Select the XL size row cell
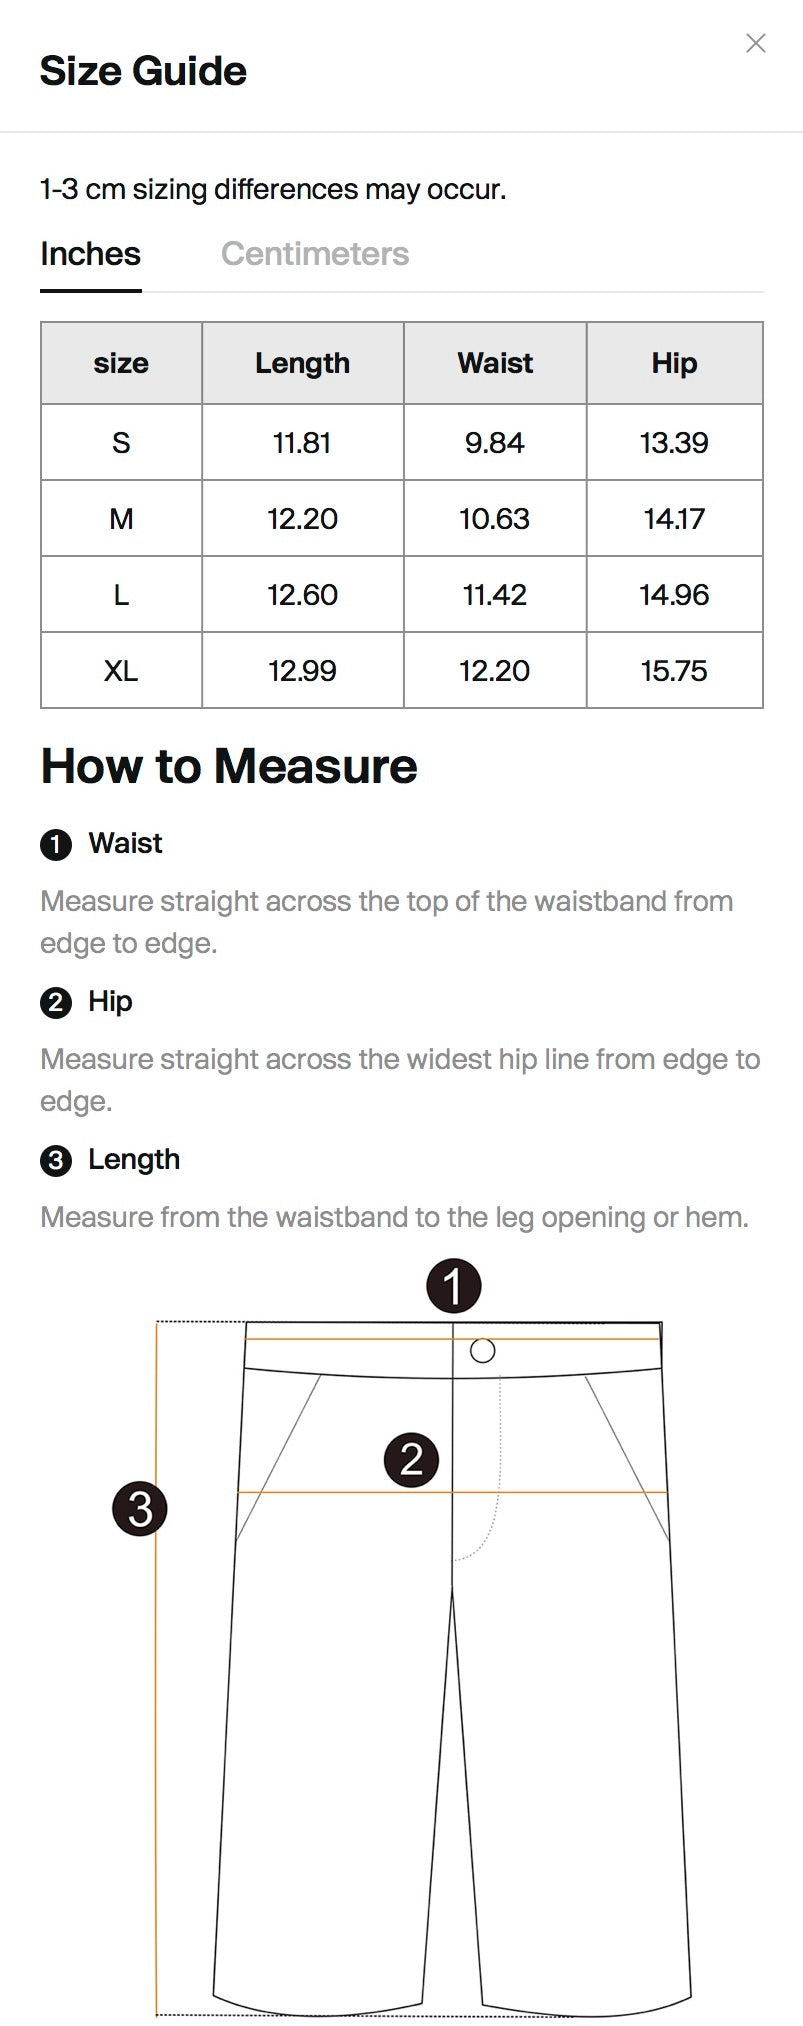803x2026 pixels. [121, 671]
